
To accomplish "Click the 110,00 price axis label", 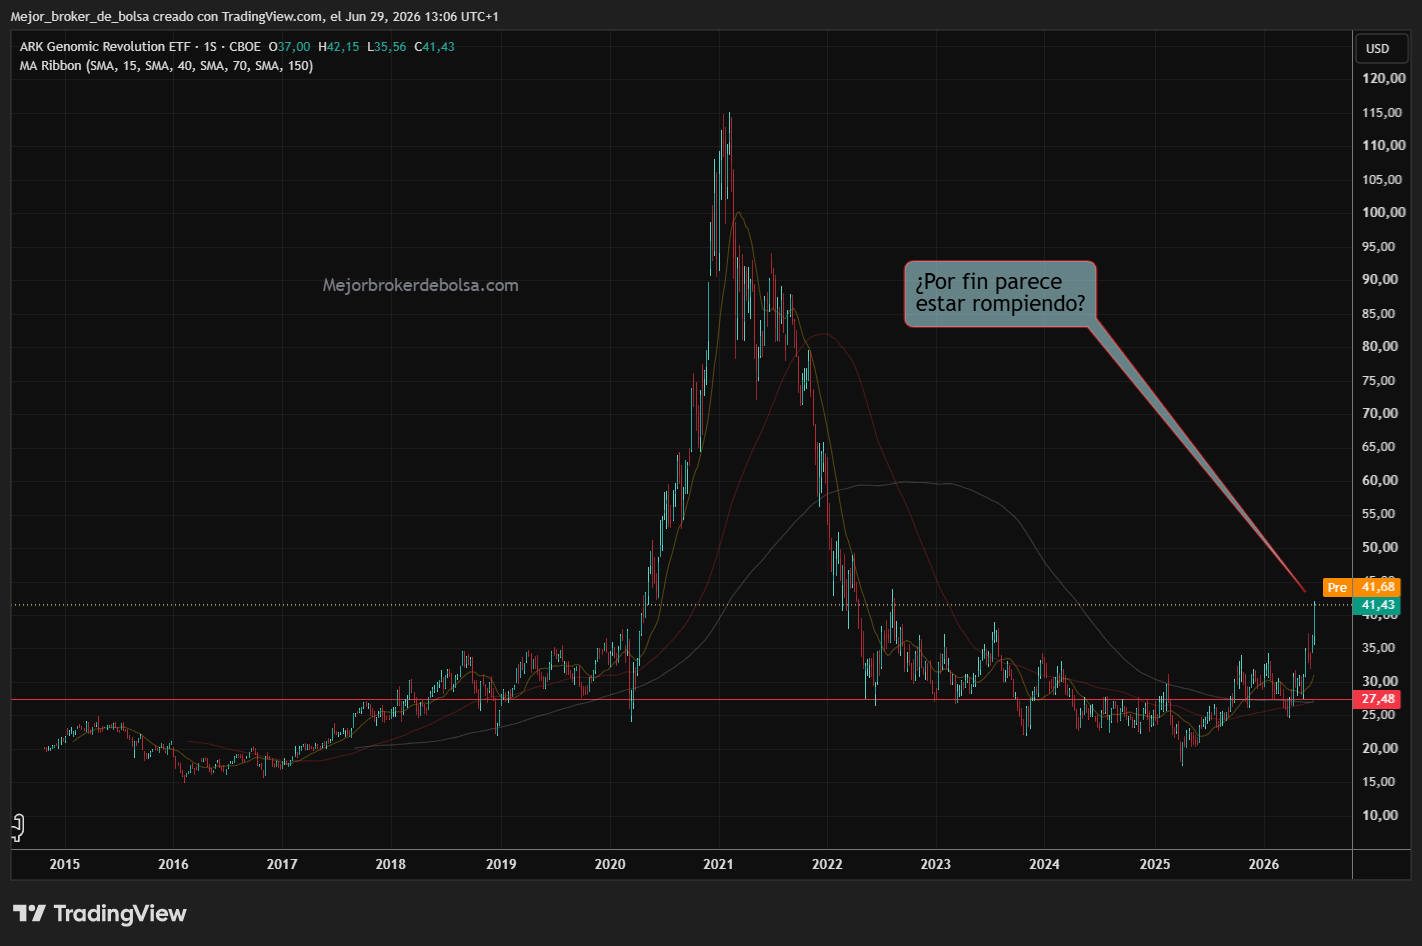I will point(1384,145).
